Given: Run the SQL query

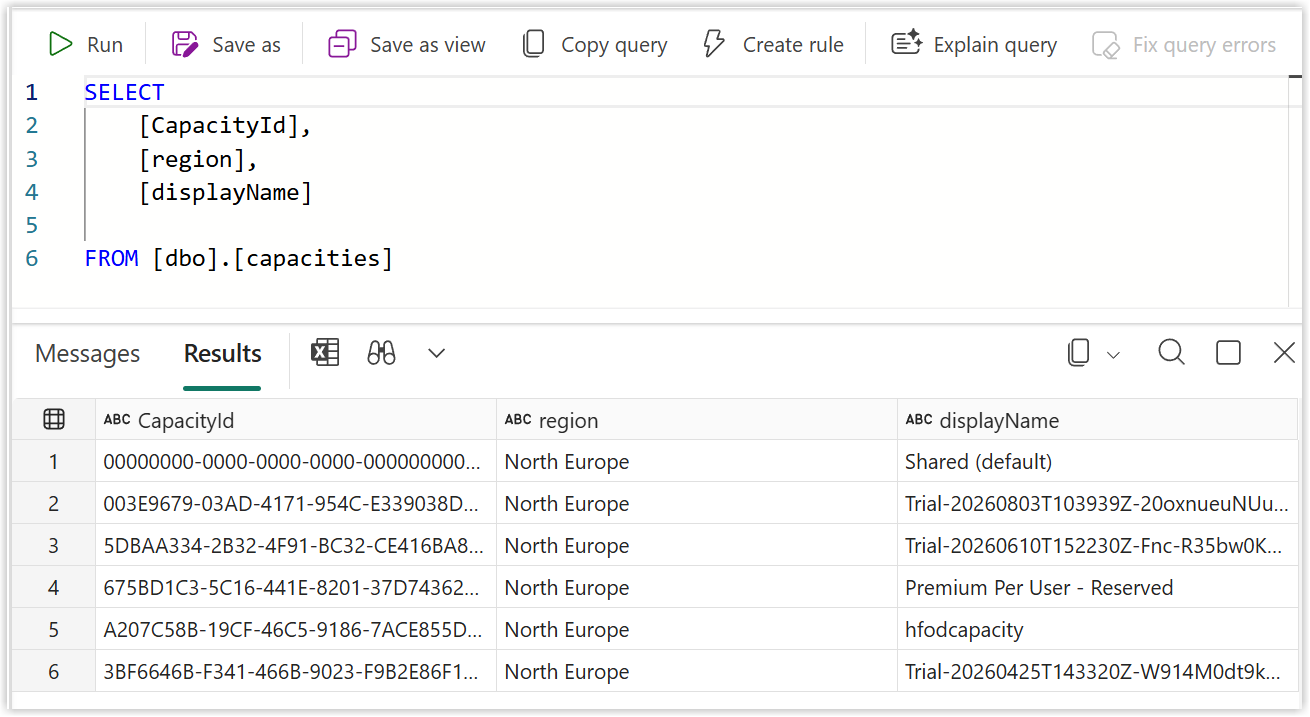Looking at the screenshot, I should click(86, 45).
